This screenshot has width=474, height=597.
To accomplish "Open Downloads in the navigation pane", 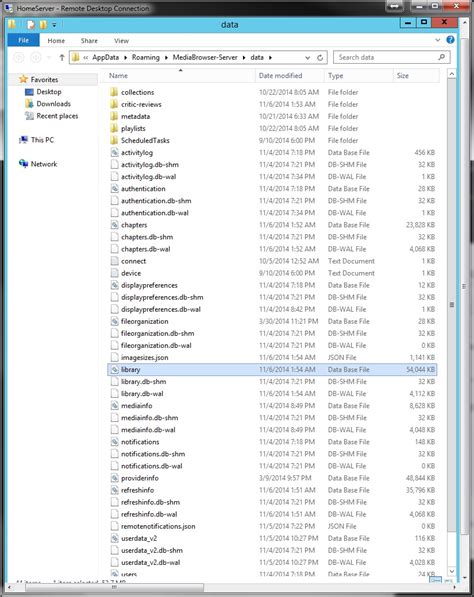I will [53, 104].
